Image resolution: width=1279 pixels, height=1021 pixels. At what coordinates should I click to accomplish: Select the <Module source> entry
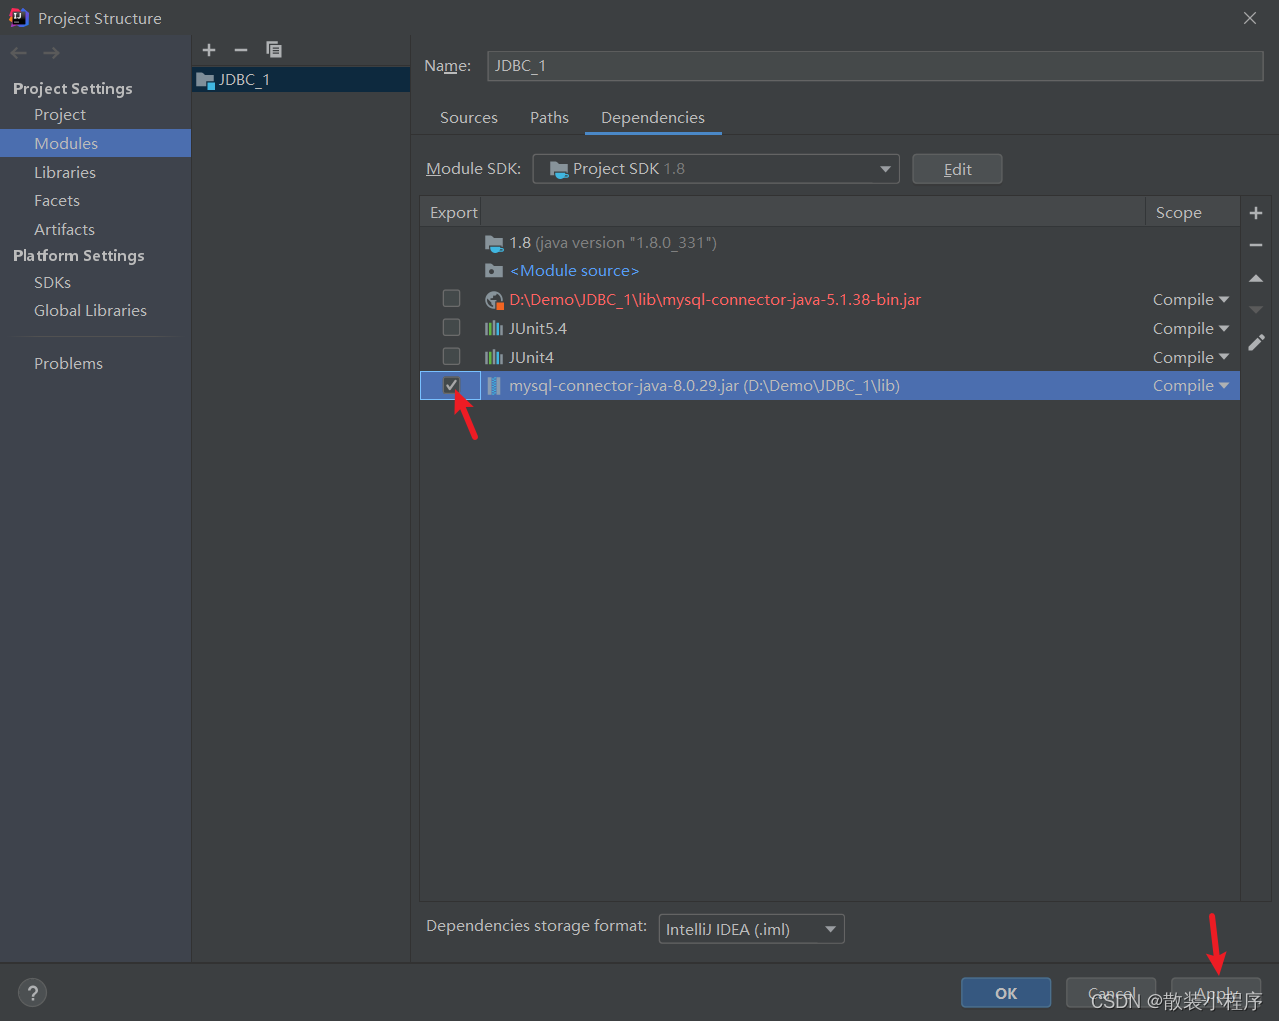[574, 271]
